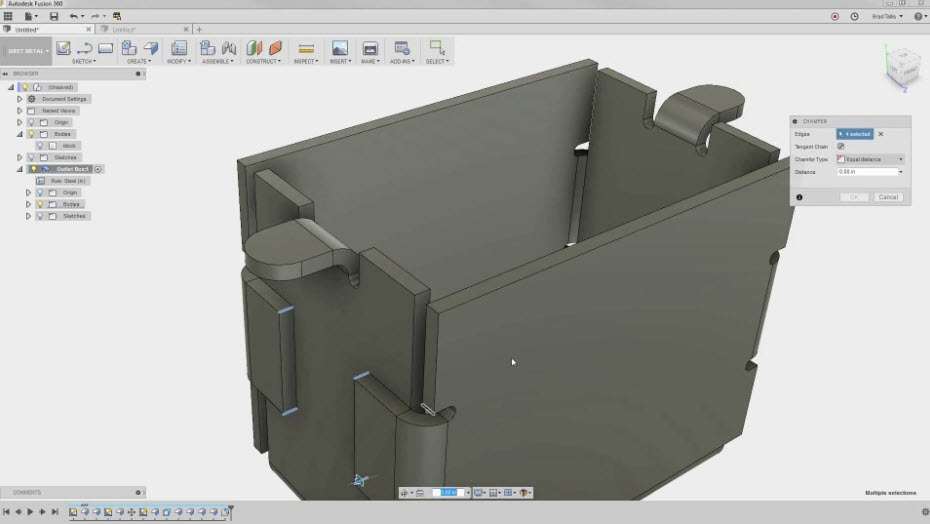This screenshot has width=930, height=524.
Task: Click the Save icon
Action: [x=54, y=17]
